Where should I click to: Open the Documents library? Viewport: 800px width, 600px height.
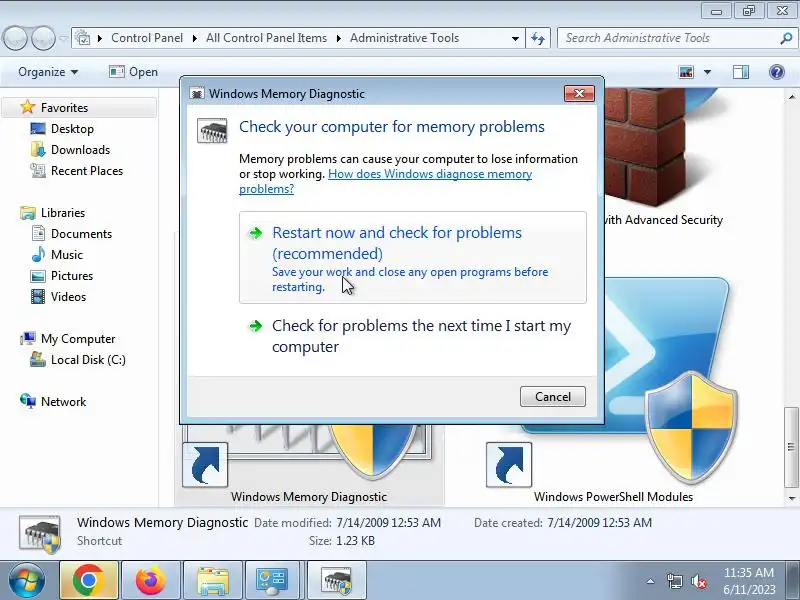pyautogui.click(x=81, y=233)
